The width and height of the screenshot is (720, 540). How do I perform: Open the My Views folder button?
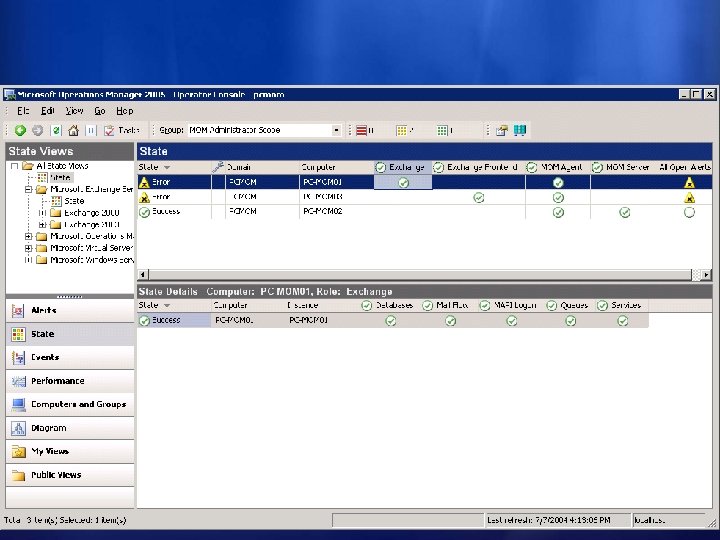pyautogui.click(x=70, y=451)
